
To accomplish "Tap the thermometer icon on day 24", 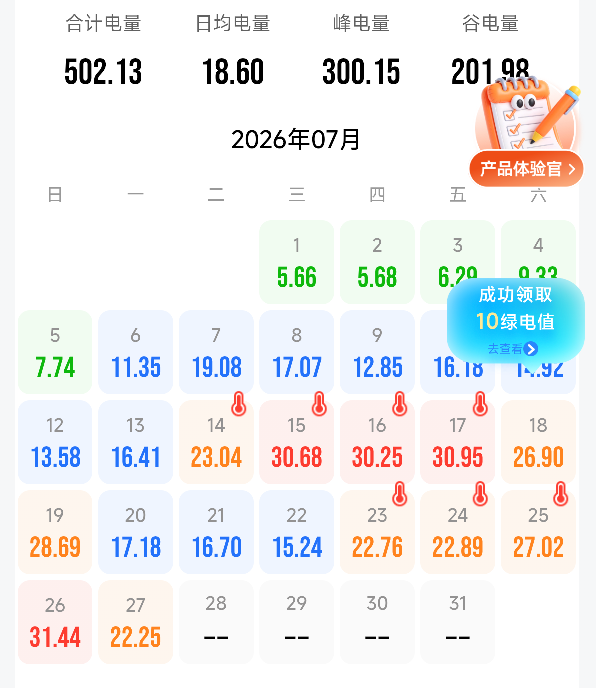I will [481, 494].
